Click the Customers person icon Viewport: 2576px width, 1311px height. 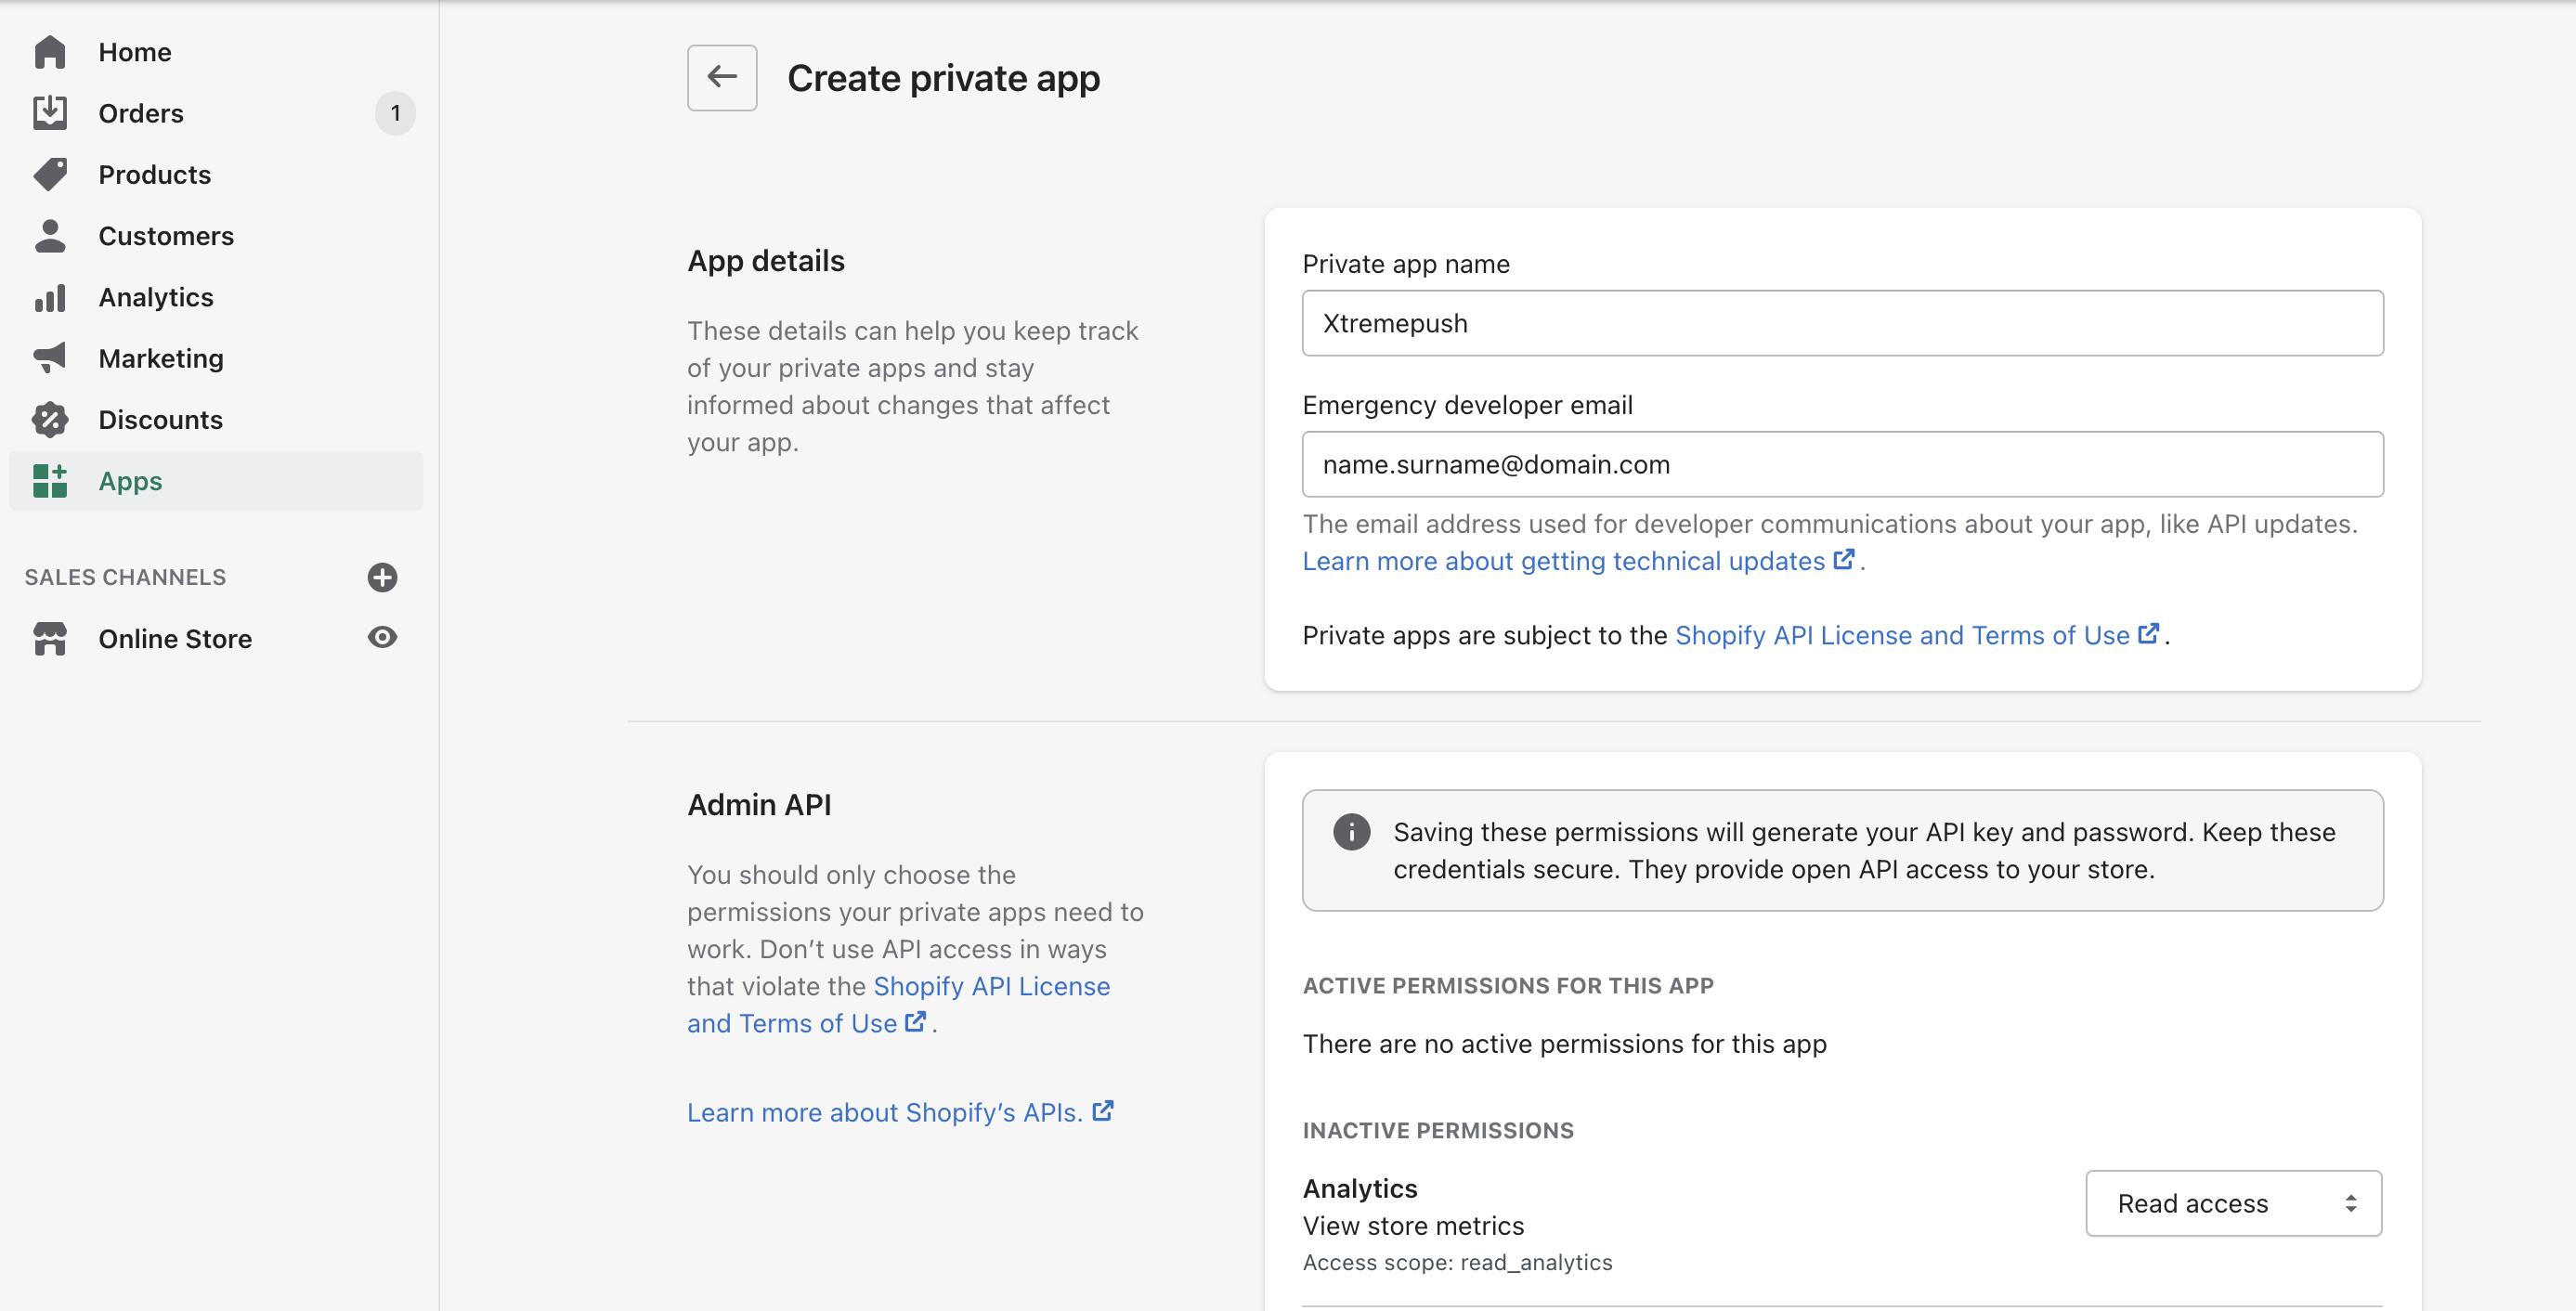click(x=50, y=236)
